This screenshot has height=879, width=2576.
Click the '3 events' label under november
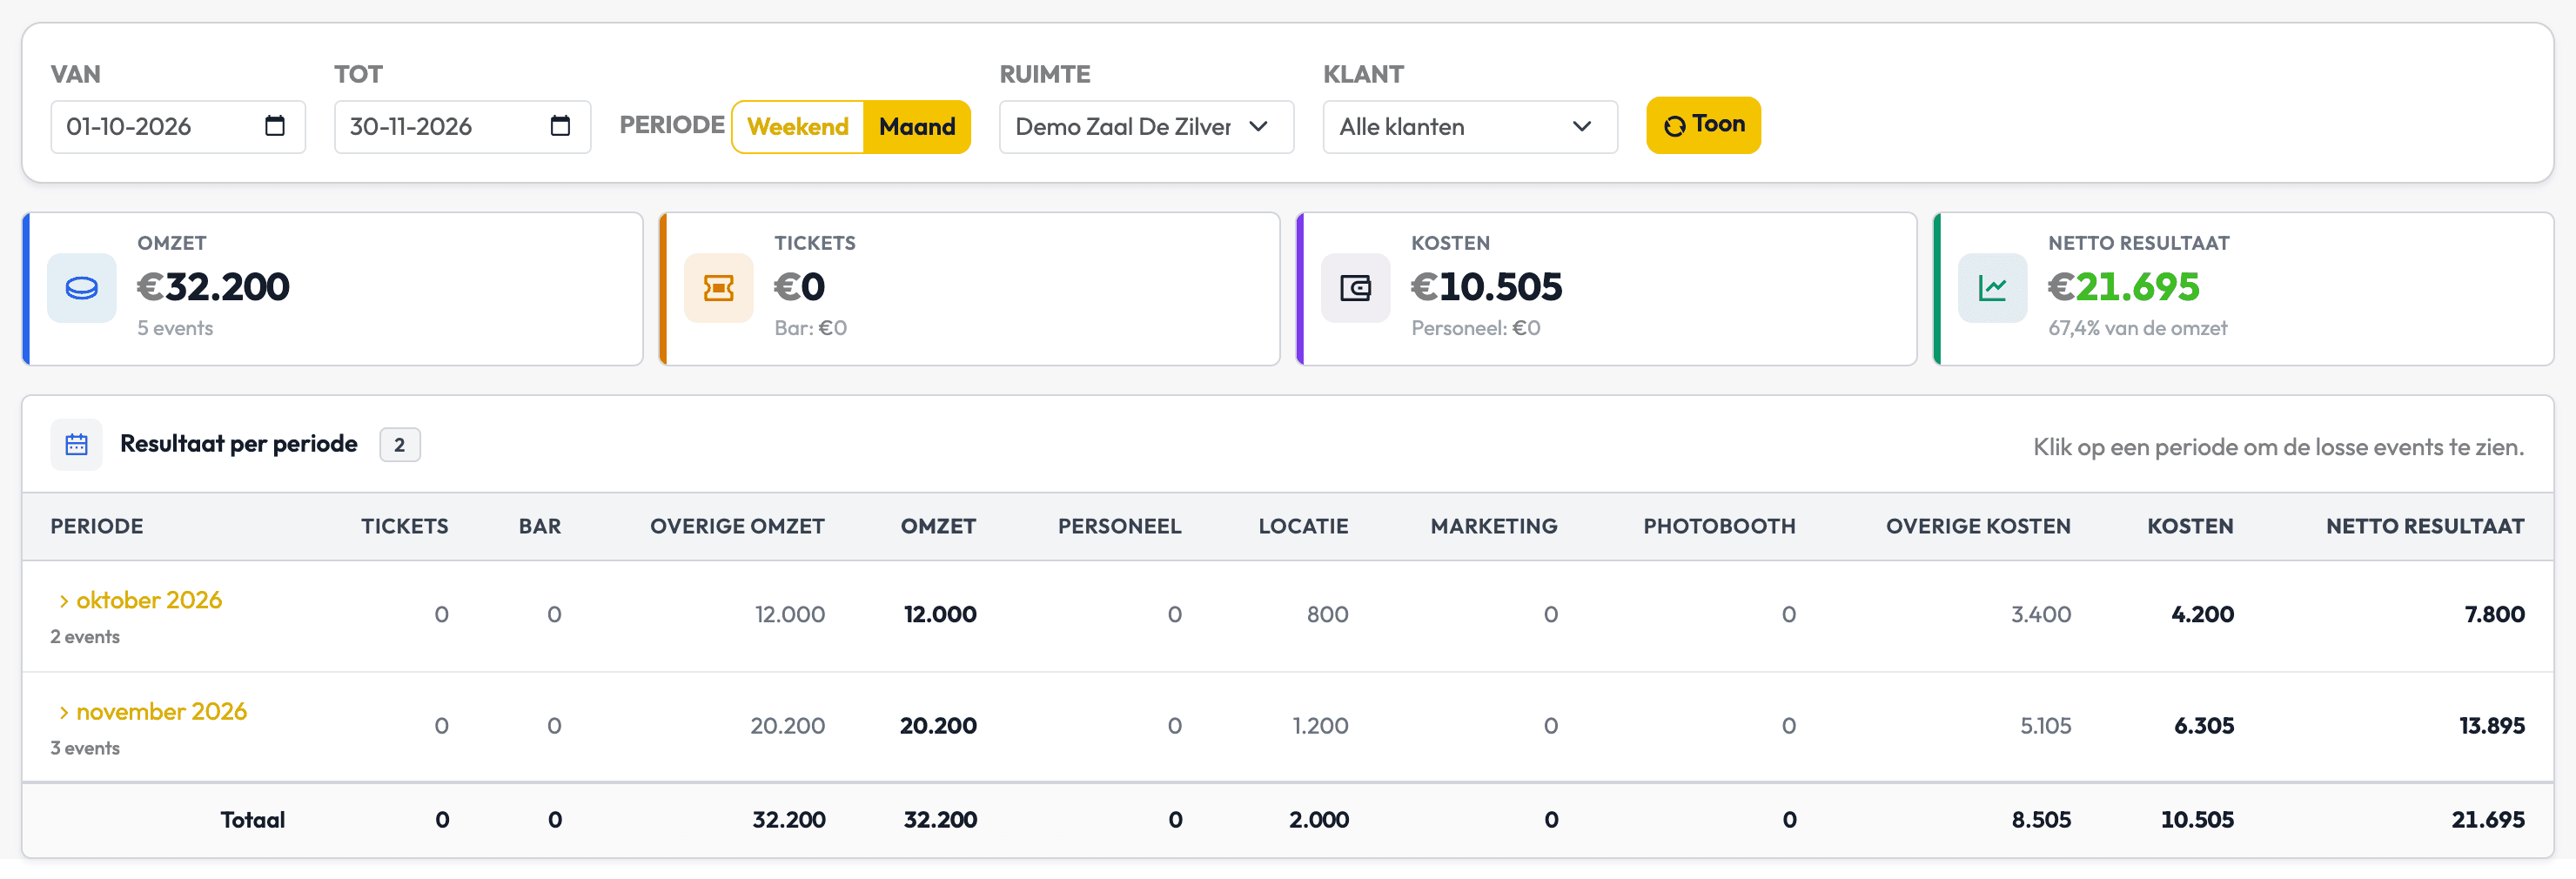[85, 748]
